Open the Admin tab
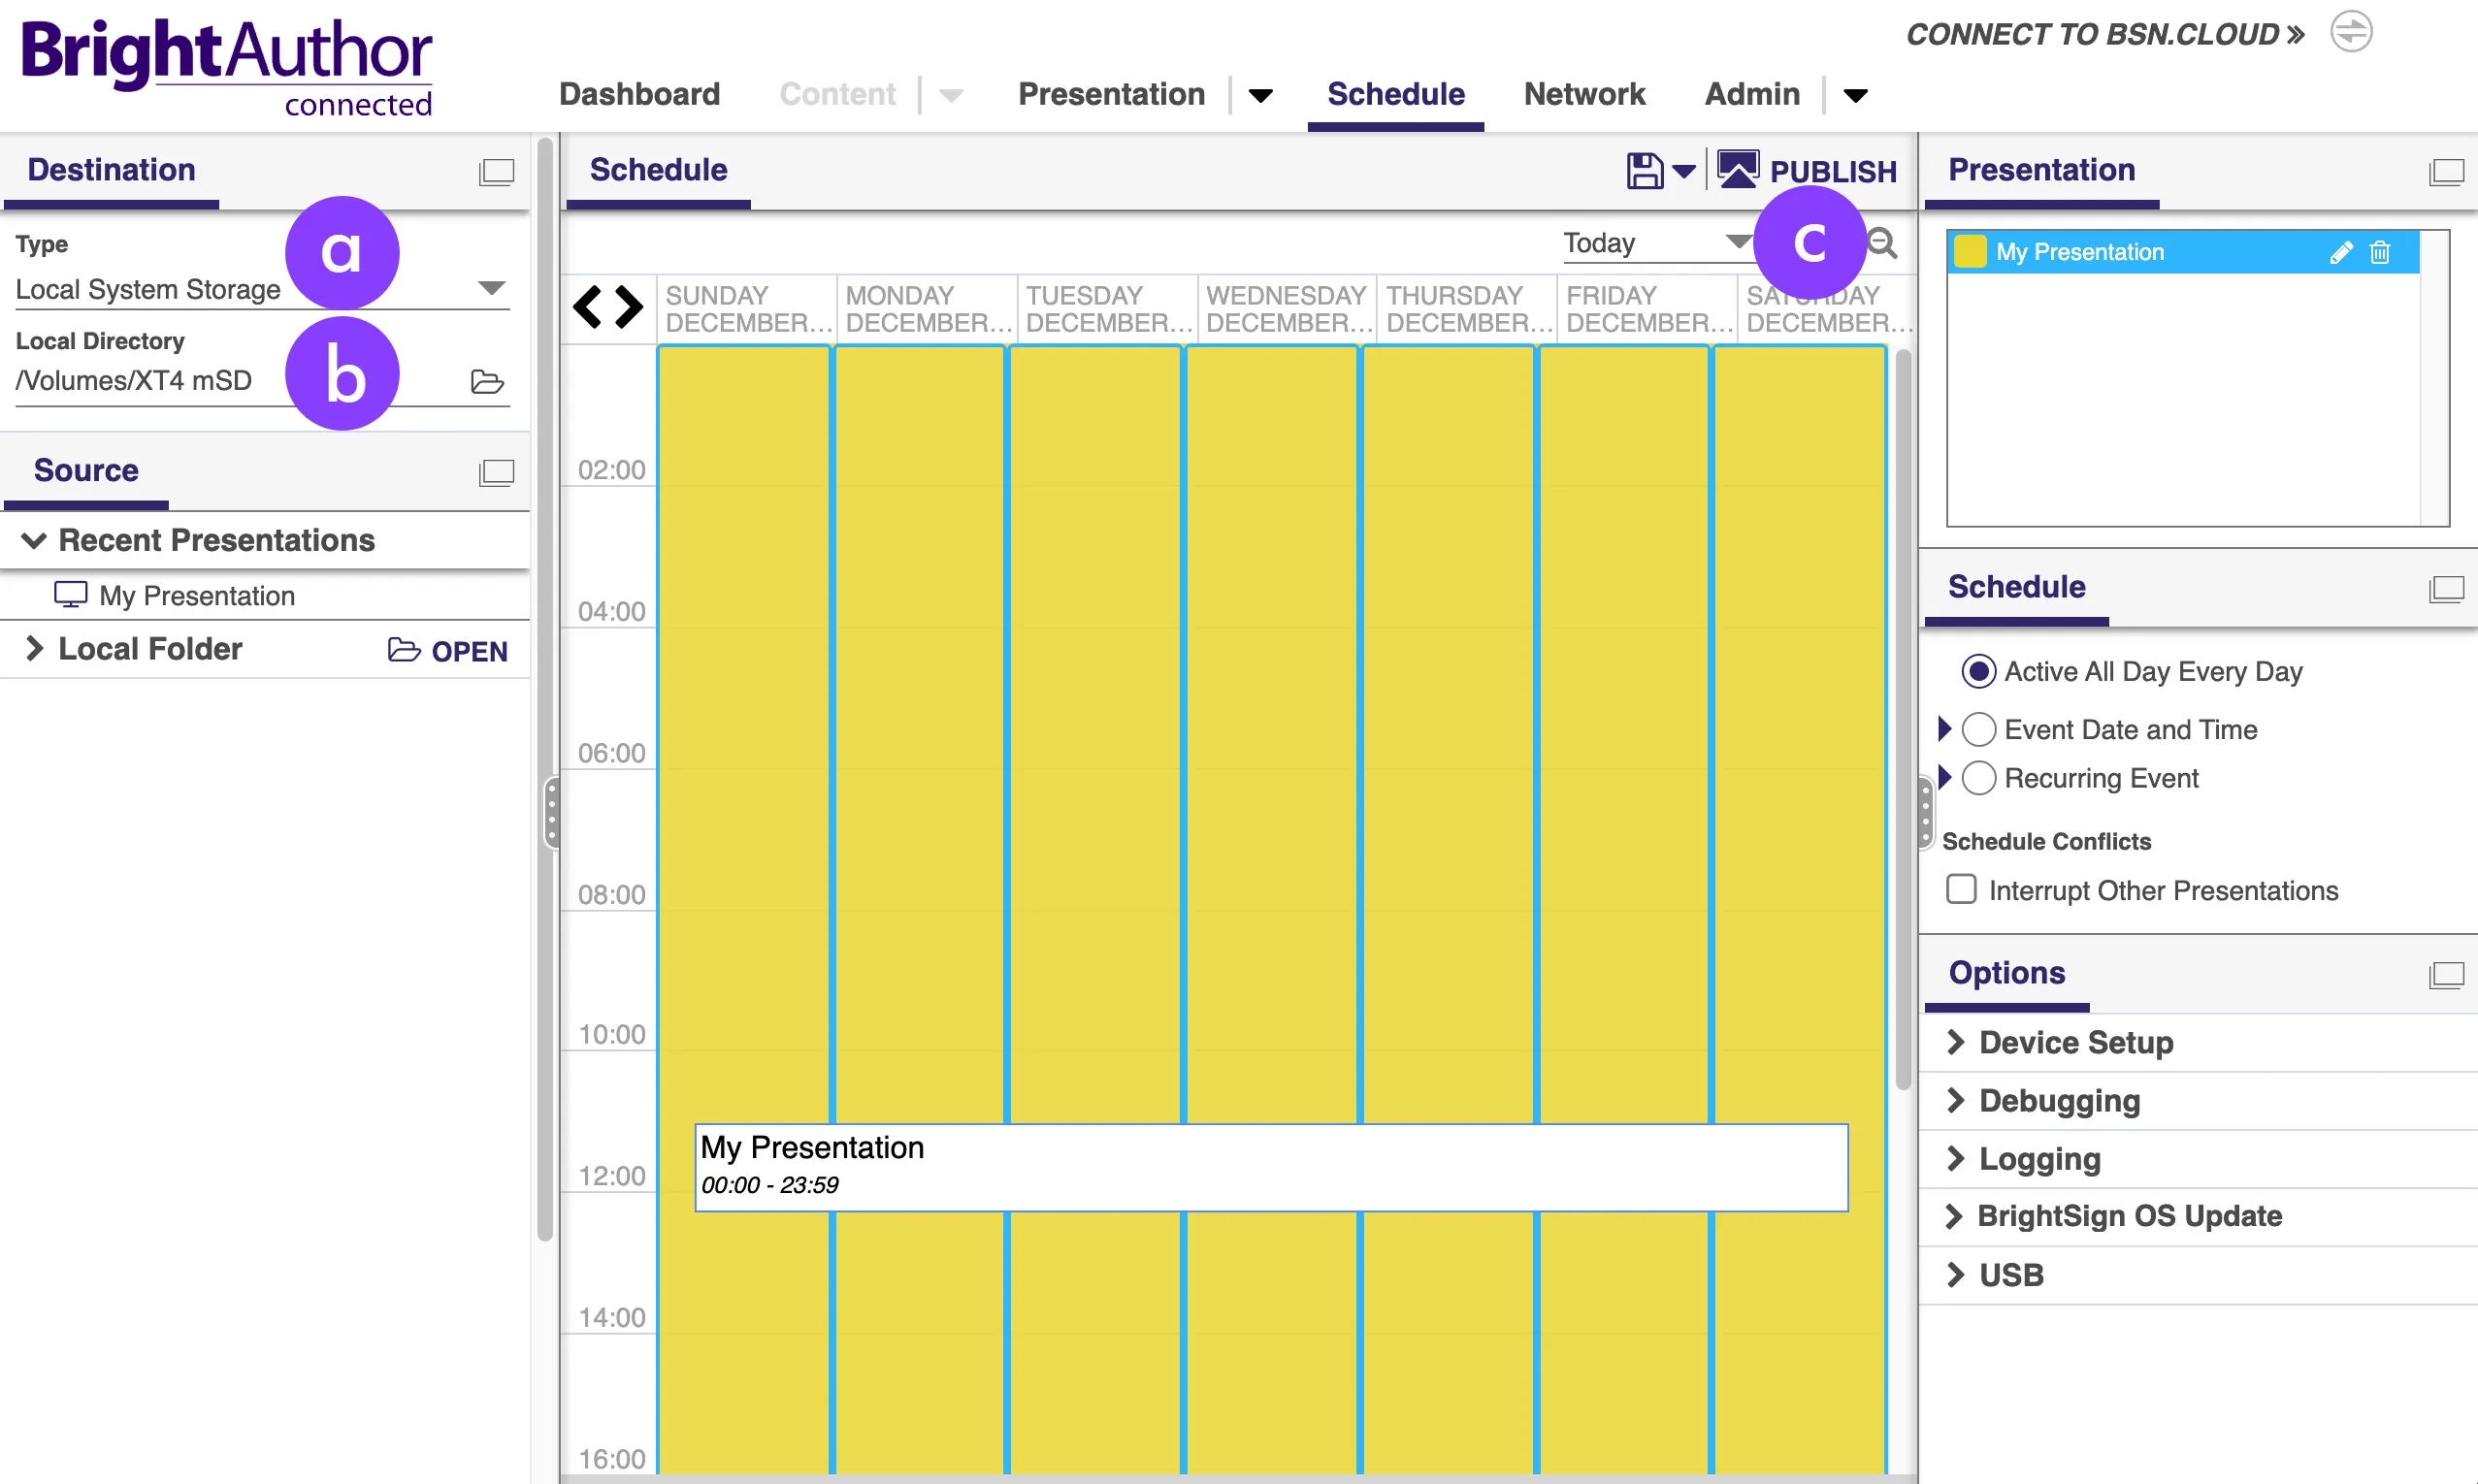Viewport: 2478px width, 1484px height. point(1752,94)
